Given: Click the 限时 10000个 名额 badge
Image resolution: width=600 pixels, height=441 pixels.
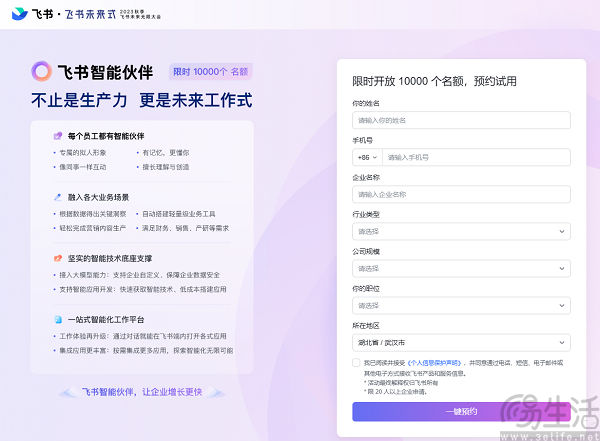Looking at the screenshot, I should point(210,72).
